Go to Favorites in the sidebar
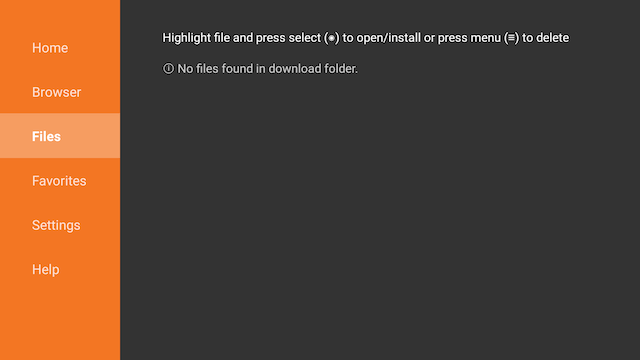This screenshot has height=360, width=640. pyautogui.click(x=60, y=181)
